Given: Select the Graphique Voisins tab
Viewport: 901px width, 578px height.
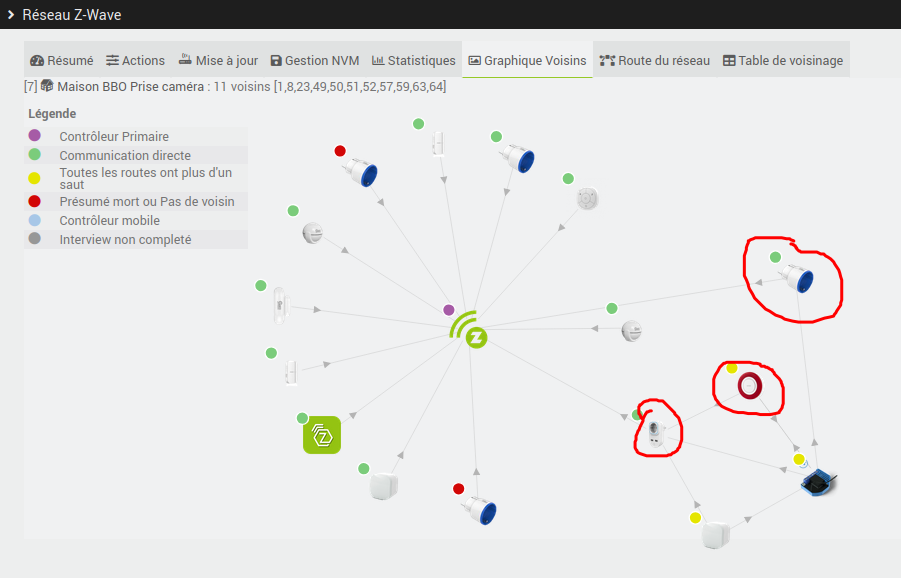Looking at the screenshot, I should 527,60.
